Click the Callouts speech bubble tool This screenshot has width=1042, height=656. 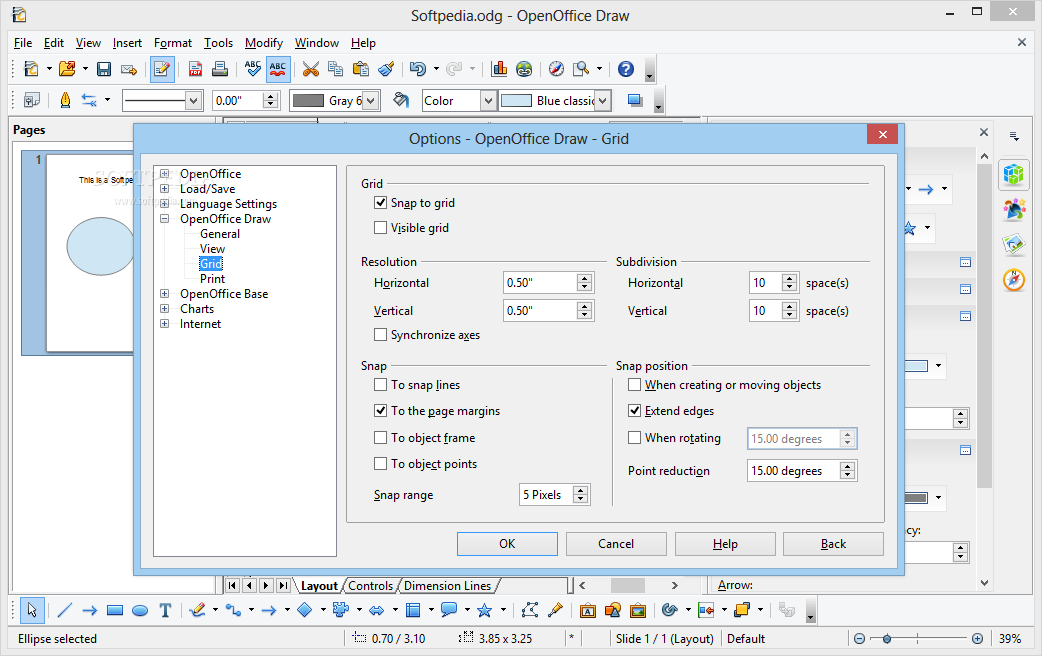pyautogui.click(x=449, y=610)
